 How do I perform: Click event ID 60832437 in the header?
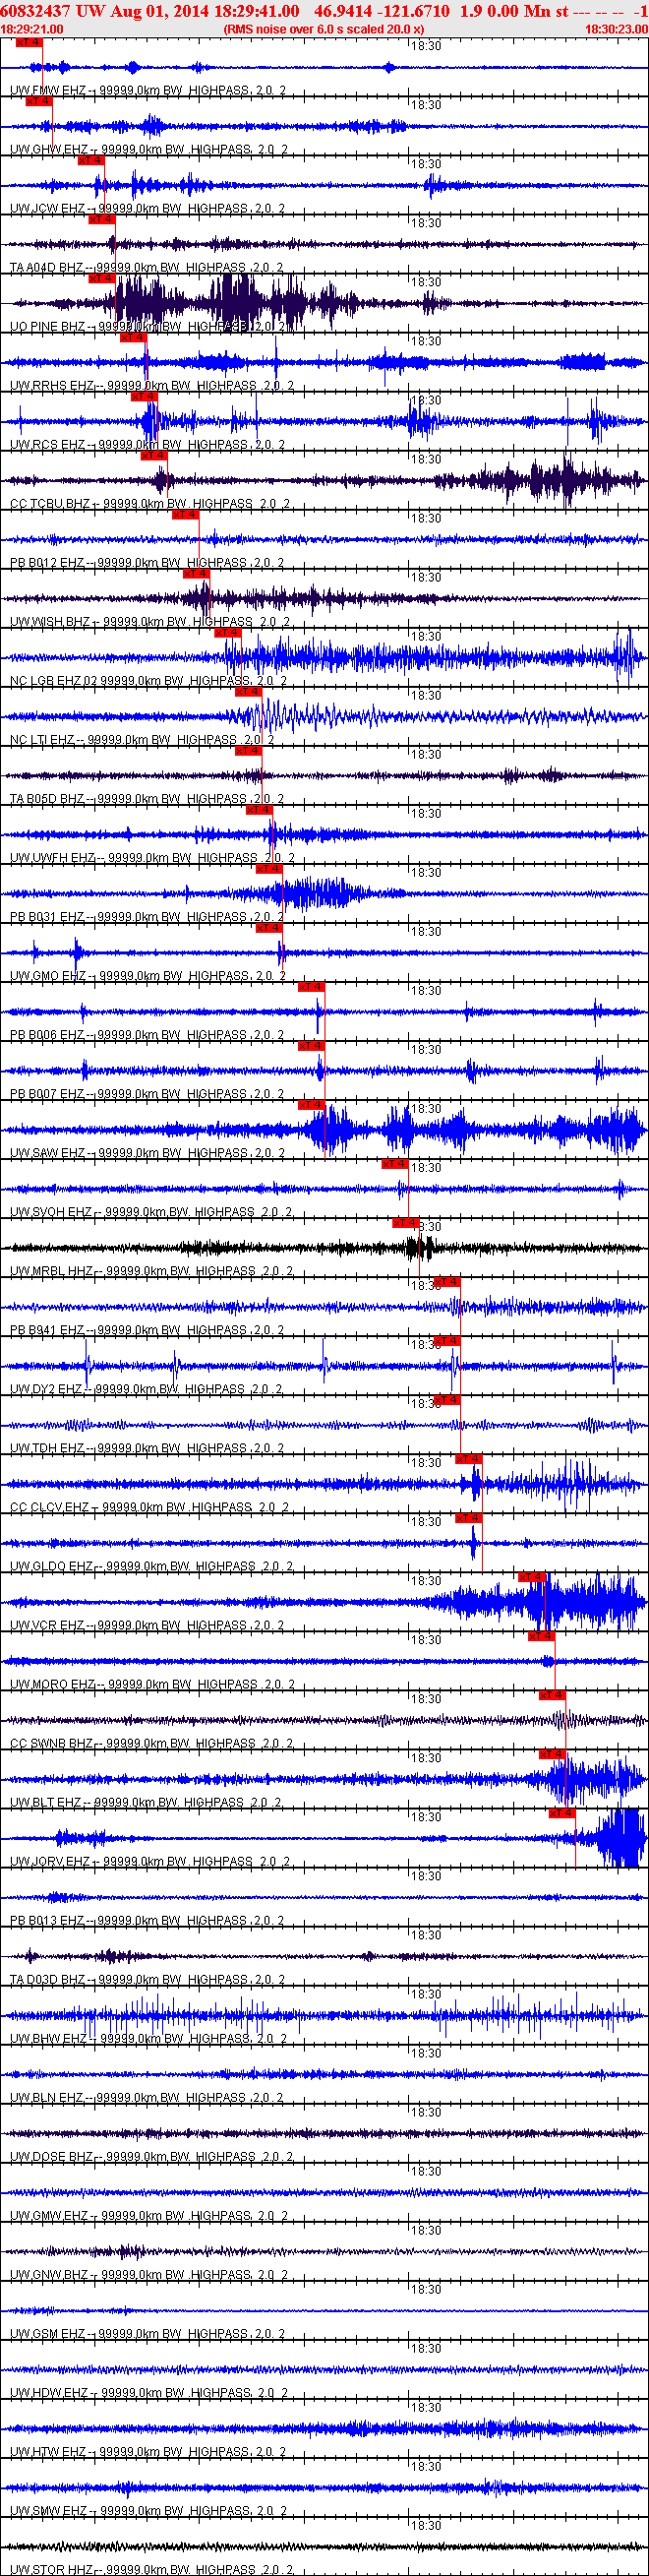pos(35,10)
